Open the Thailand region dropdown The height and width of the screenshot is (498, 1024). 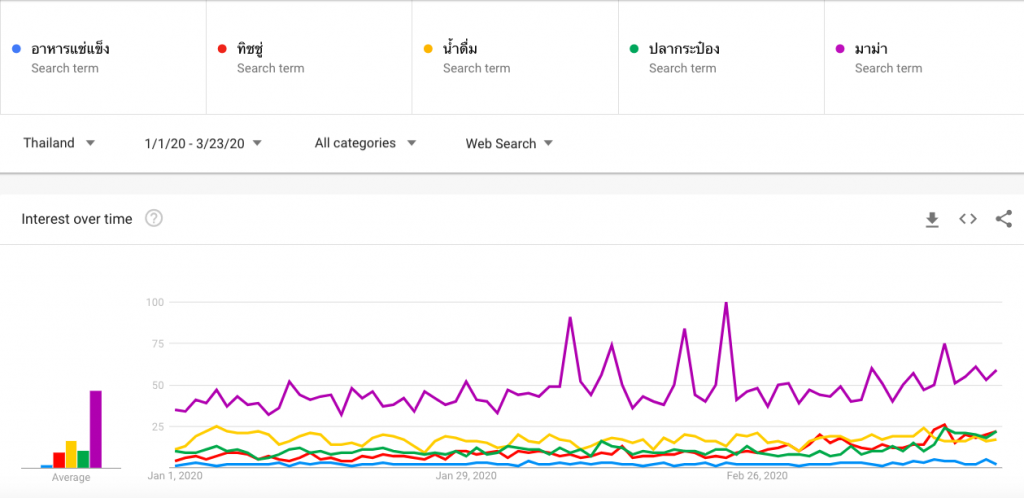point(59,143)
